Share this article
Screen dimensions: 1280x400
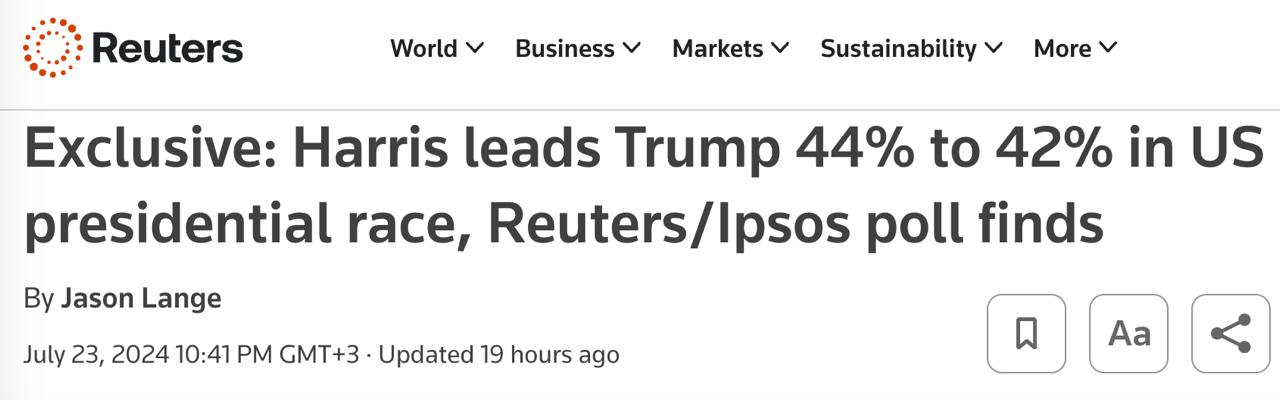[1231, 334]
